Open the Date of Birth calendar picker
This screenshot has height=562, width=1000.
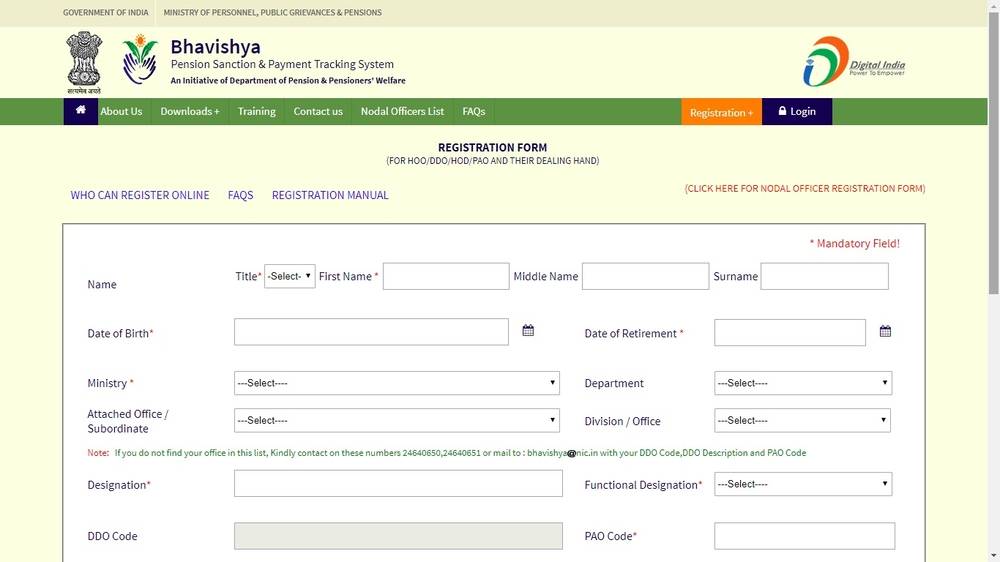pyautogui.click(x=528, y=330)
